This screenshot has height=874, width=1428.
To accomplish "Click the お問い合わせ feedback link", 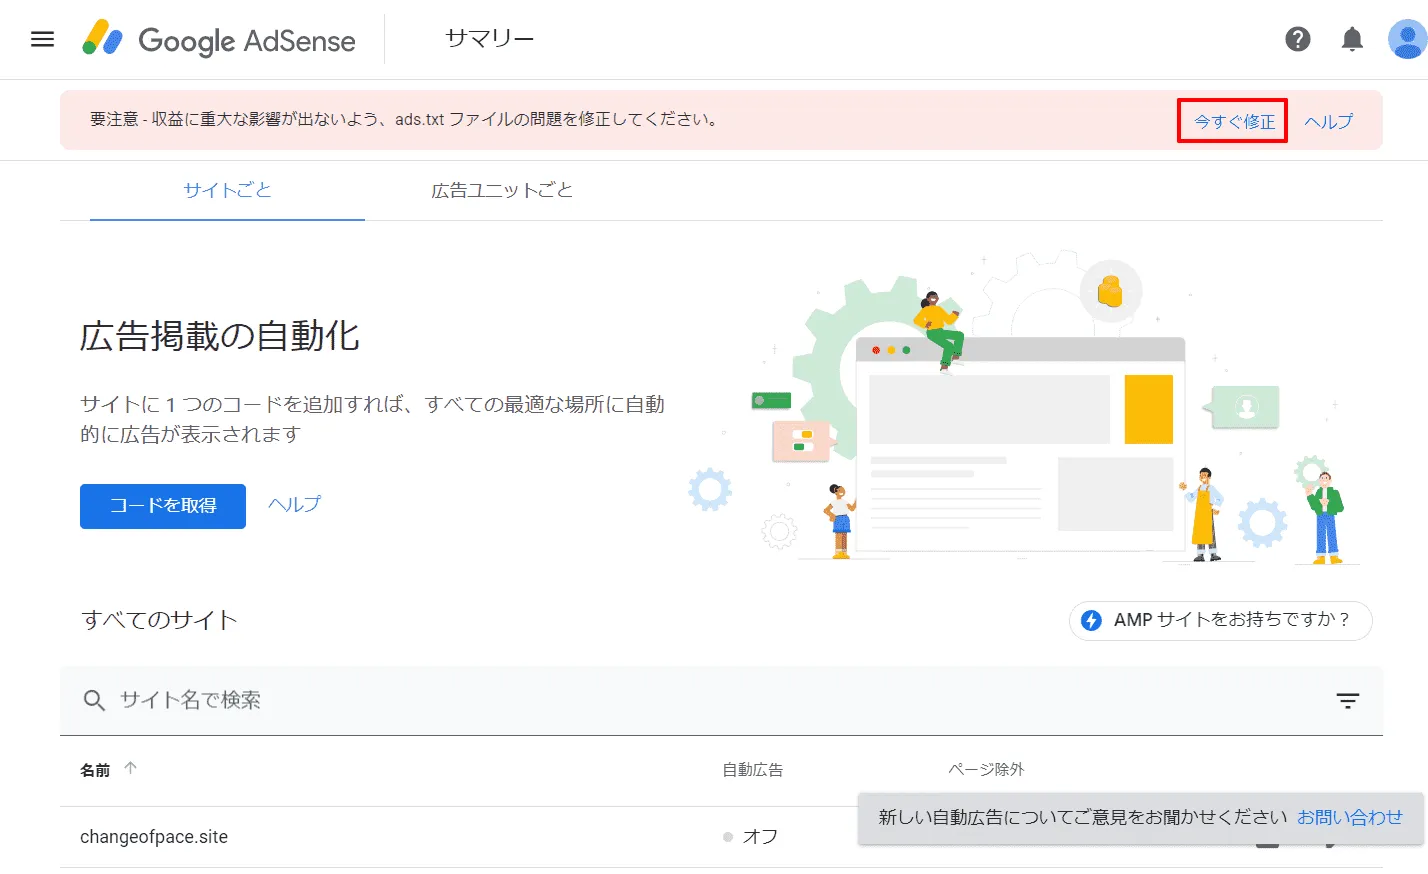I will click(x=1350, y=817).
